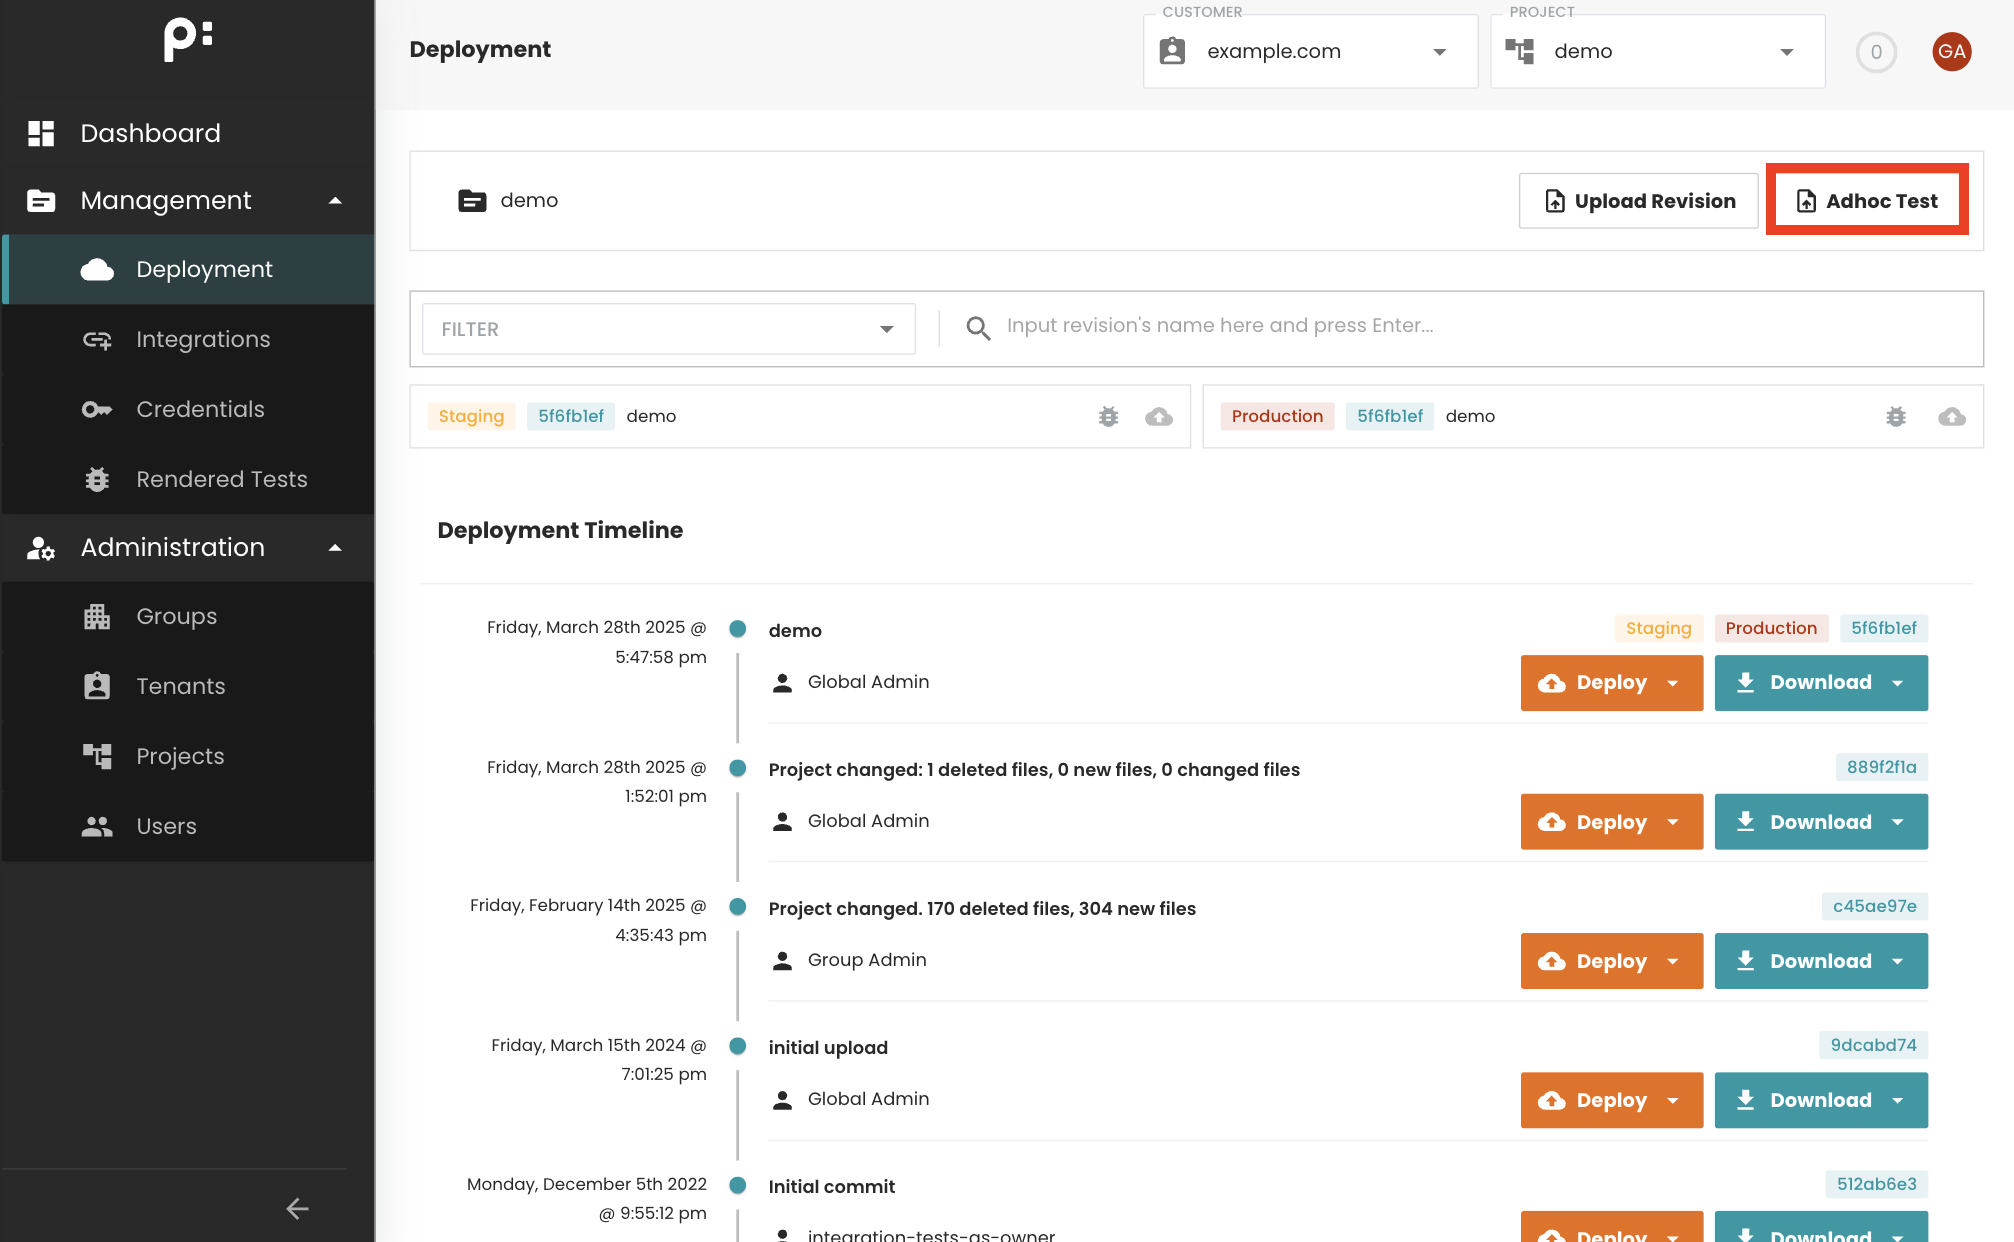
Task: Open the Customer example.com dropdown
Action: click(x=1310, y=52)
